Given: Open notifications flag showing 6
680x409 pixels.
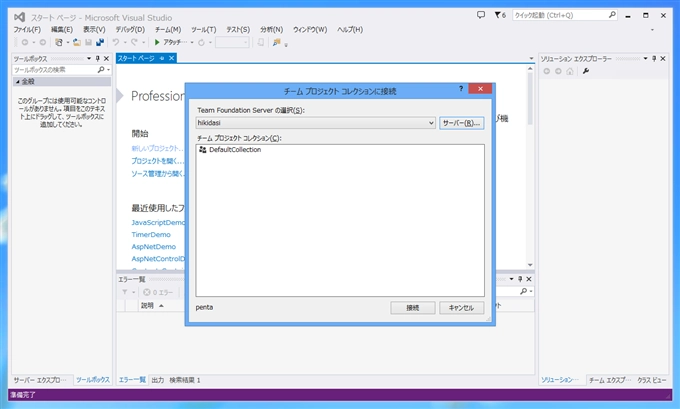Looking at the screenshot, I should coord(500,15).
